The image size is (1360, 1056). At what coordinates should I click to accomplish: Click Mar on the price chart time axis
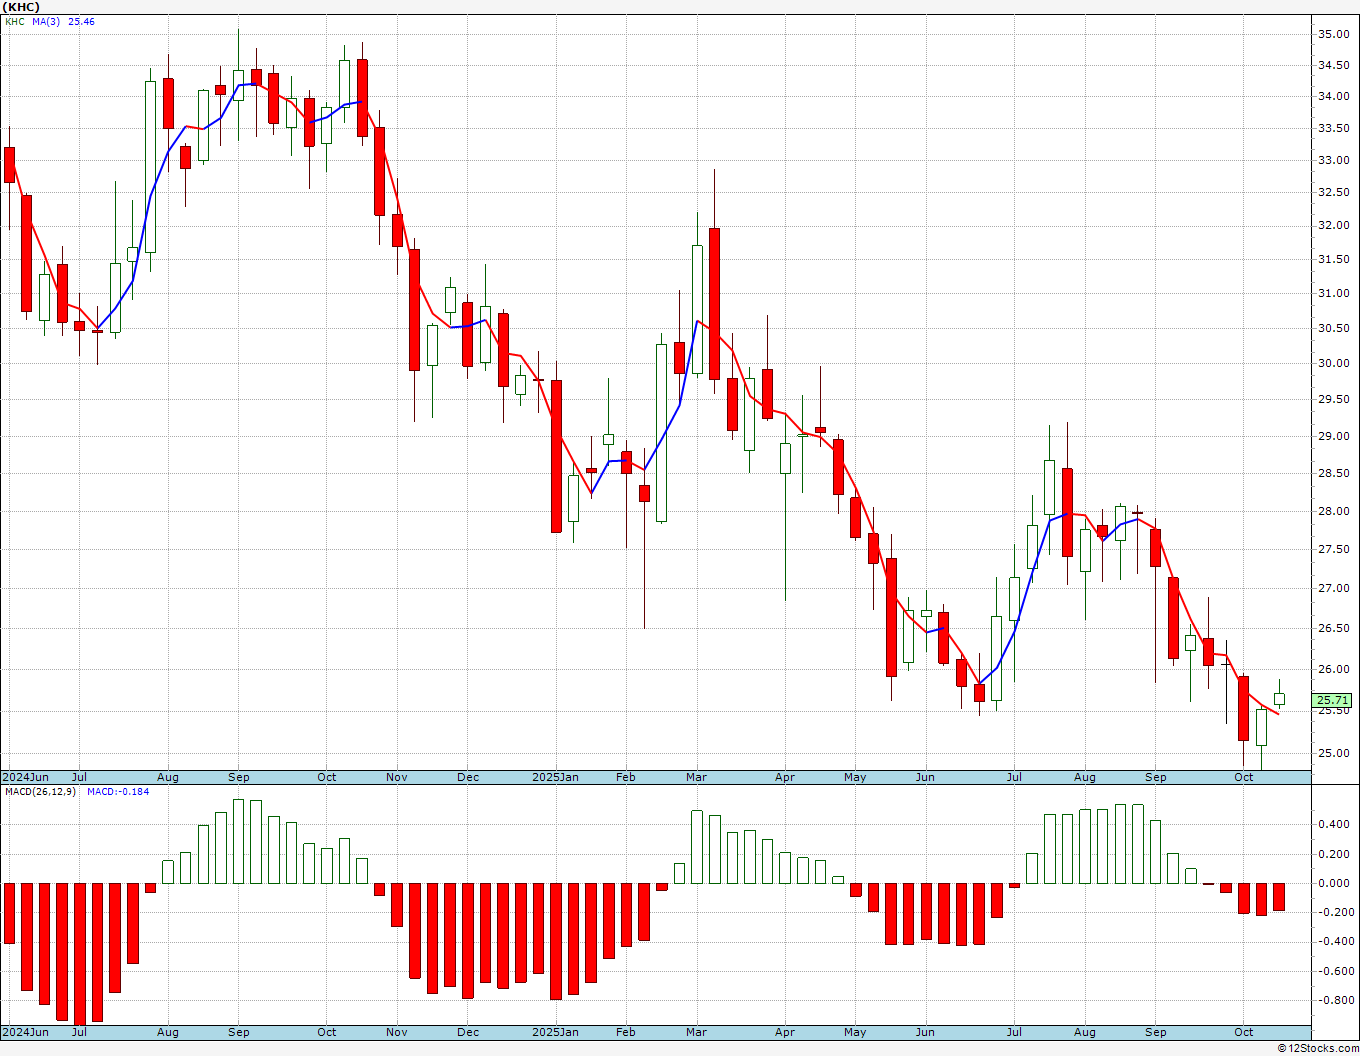click(696, 777)
